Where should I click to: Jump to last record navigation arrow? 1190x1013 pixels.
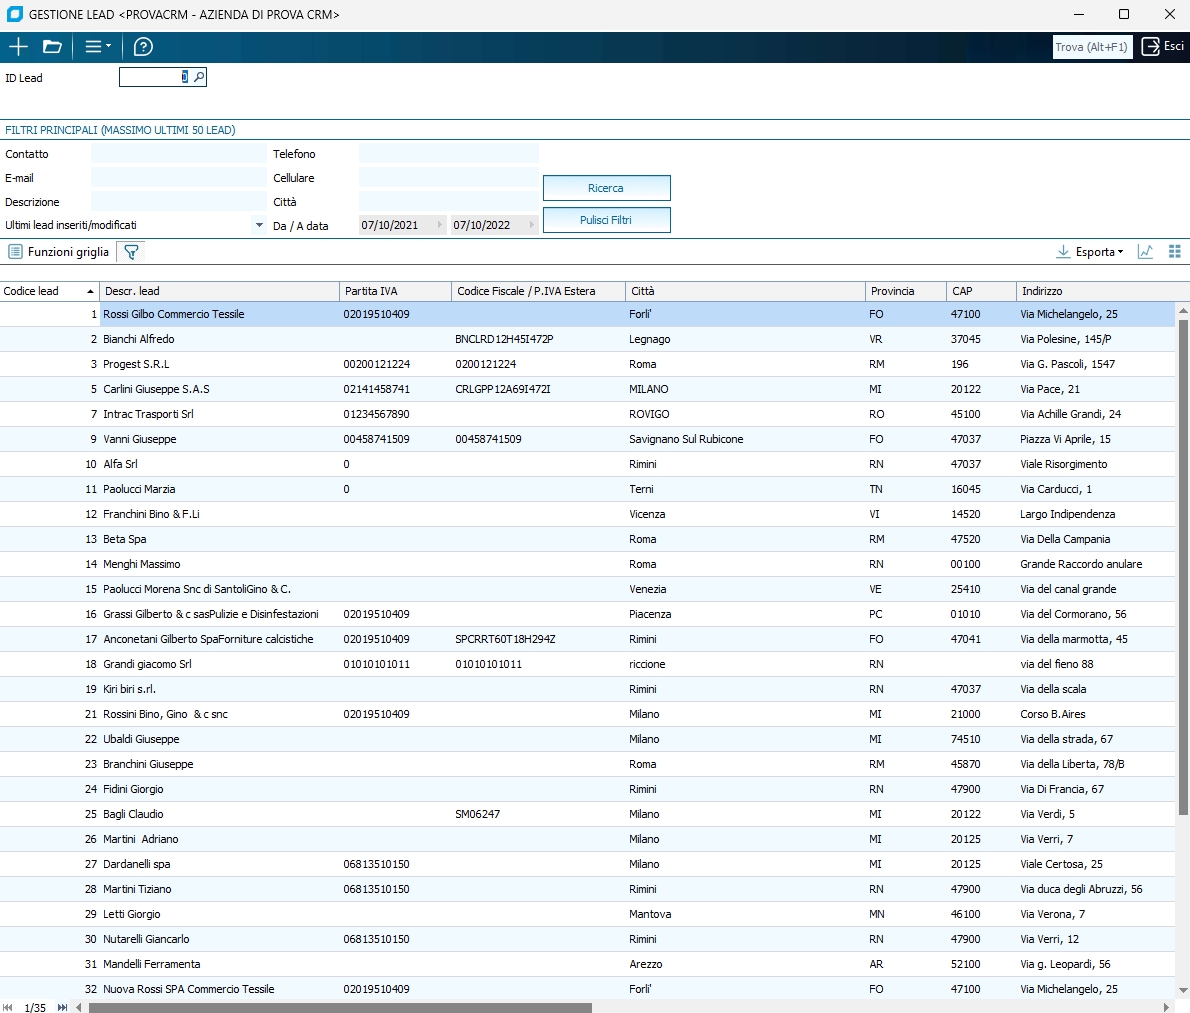pos(62,1007)
